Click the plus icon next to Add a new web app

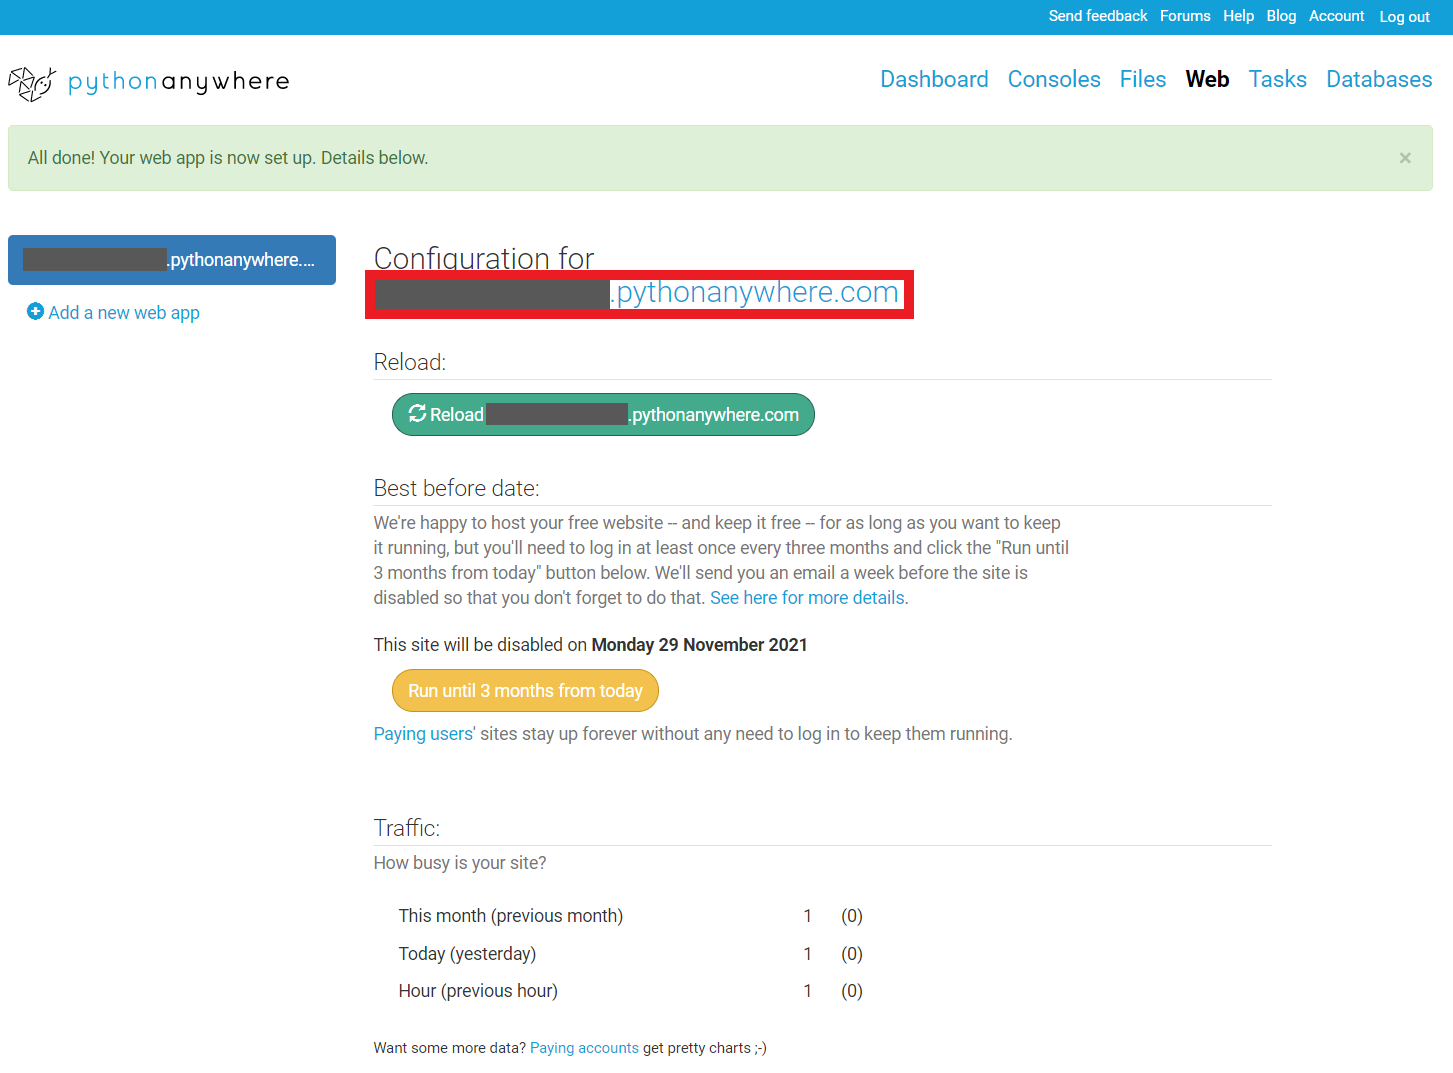point(35,312)
